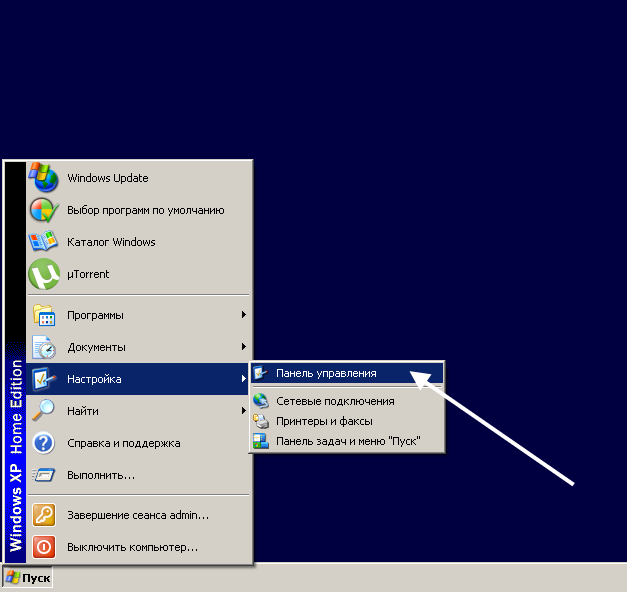This screenshot has height=592, width=627.
Task: Click the taskbar and Start menu settings icon
Action: click(261, 441)
